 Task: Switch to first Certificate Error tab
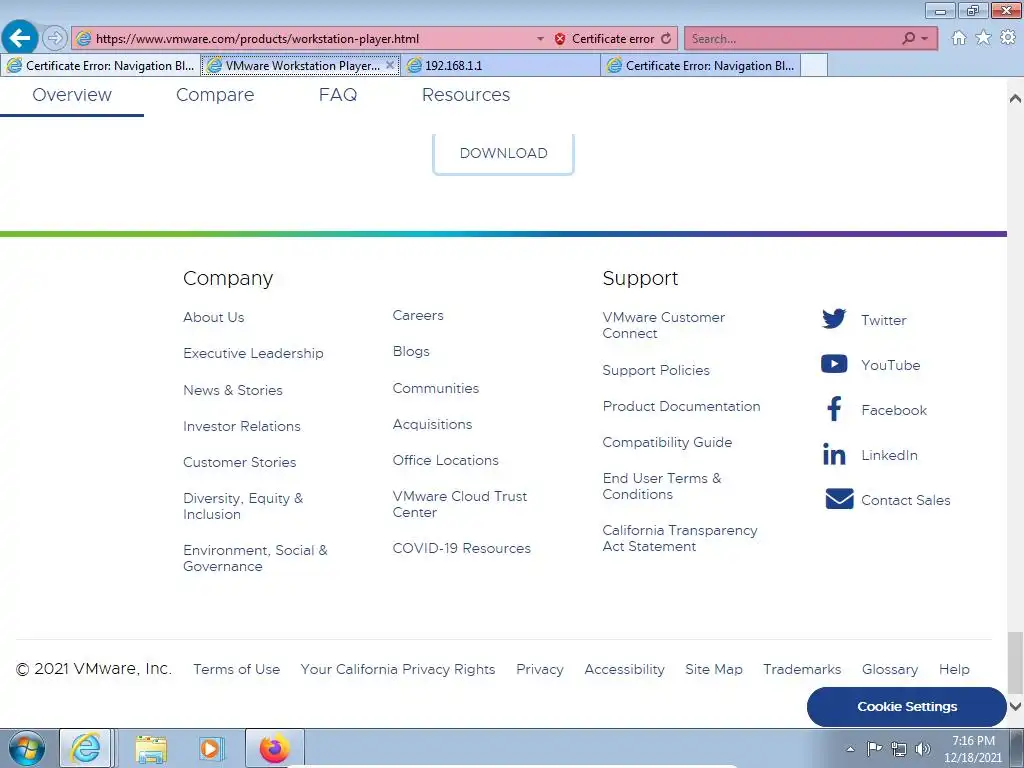(x=101, y=65)
